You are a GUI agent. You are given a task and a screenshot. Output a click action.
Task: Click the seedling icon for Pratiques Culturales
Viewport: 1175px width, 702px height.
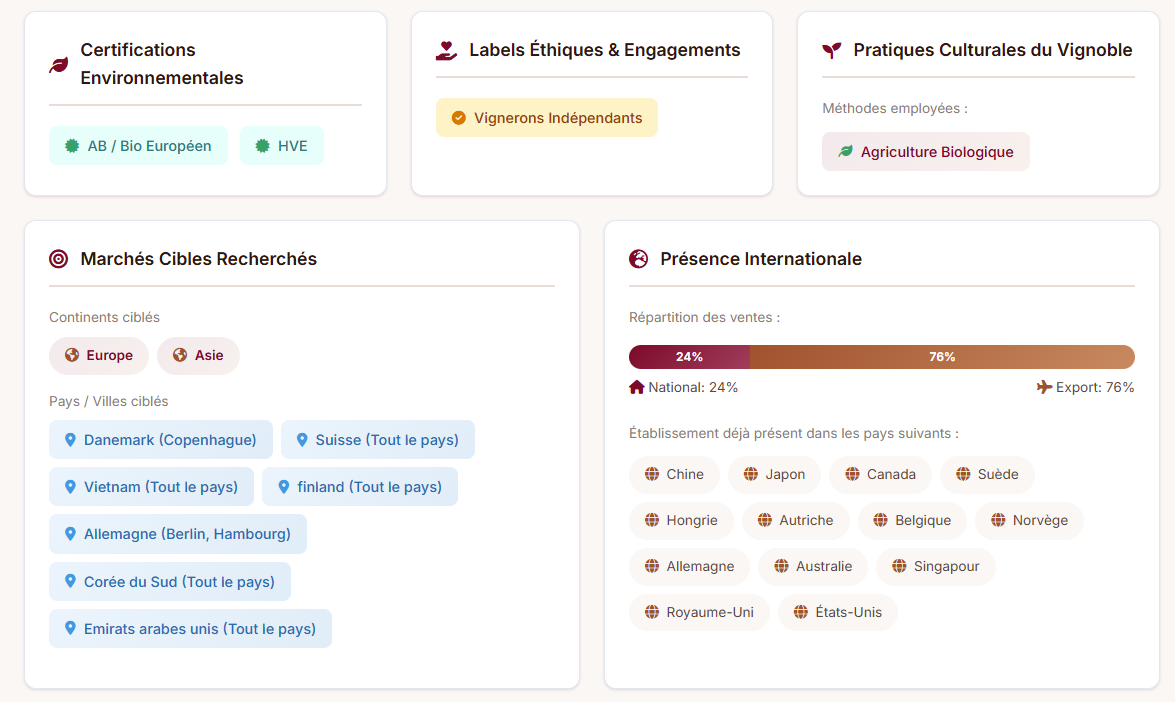tap(832, 50)
